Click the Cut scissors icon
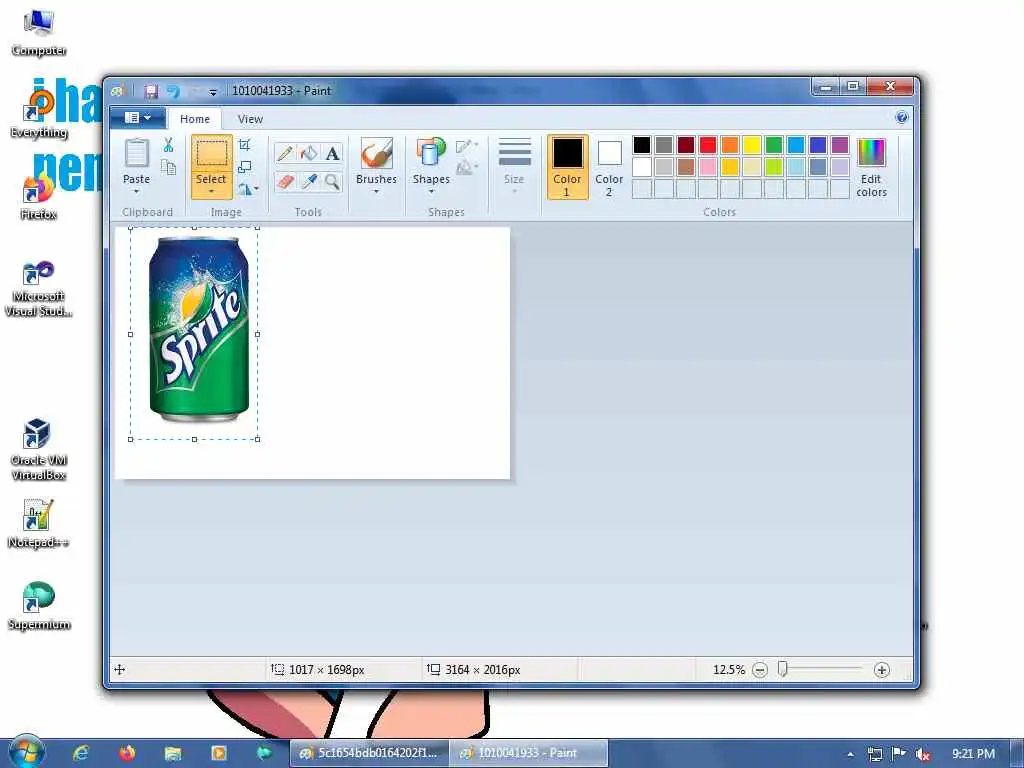Screen dimensions: 1024x768 [168, 145]
